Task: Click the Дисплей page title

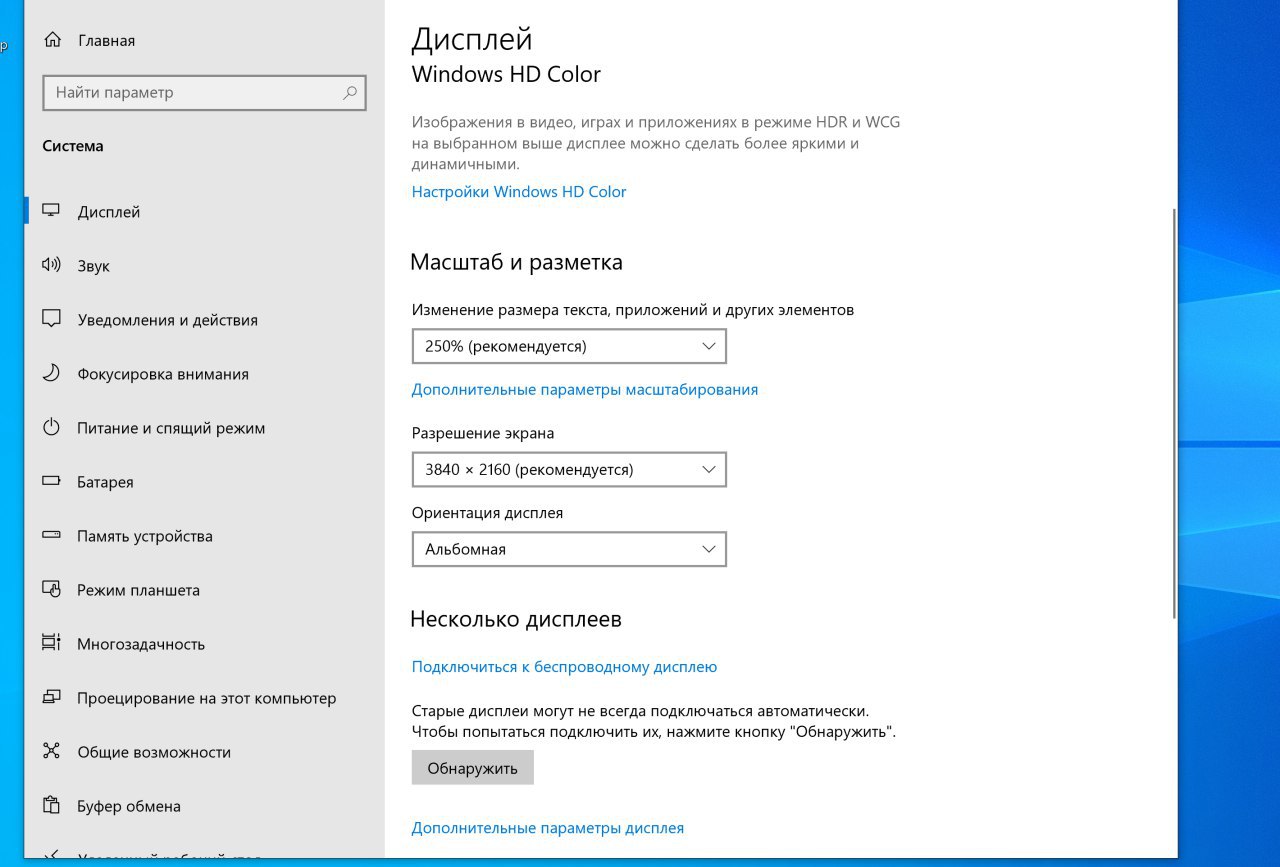Action: tap(472, 39)
